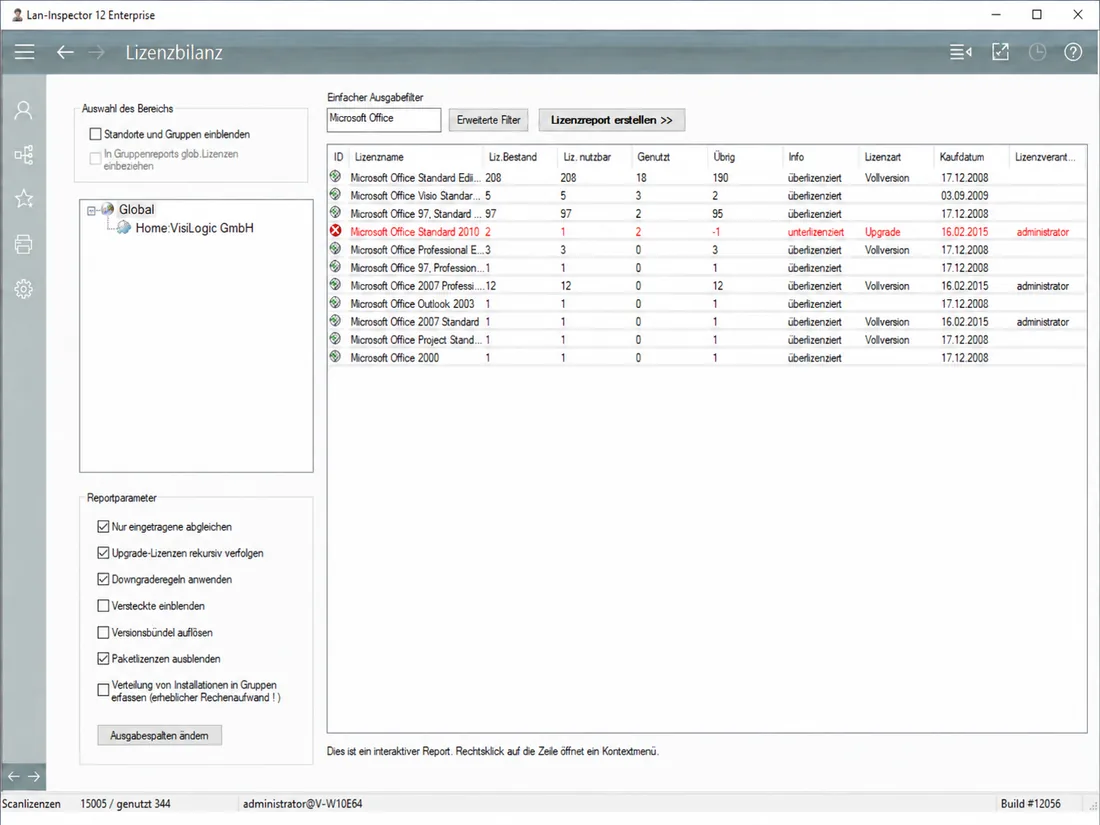Sort by Liz.Bestand column header

[519, 156]
